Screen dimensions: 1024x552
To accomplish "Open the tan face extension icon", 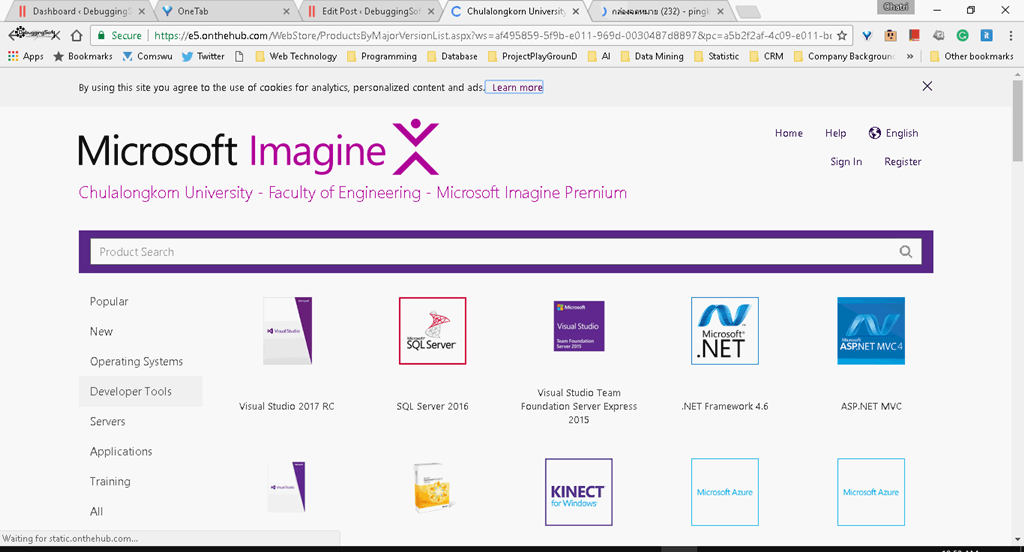I will (x=890, y=35).
